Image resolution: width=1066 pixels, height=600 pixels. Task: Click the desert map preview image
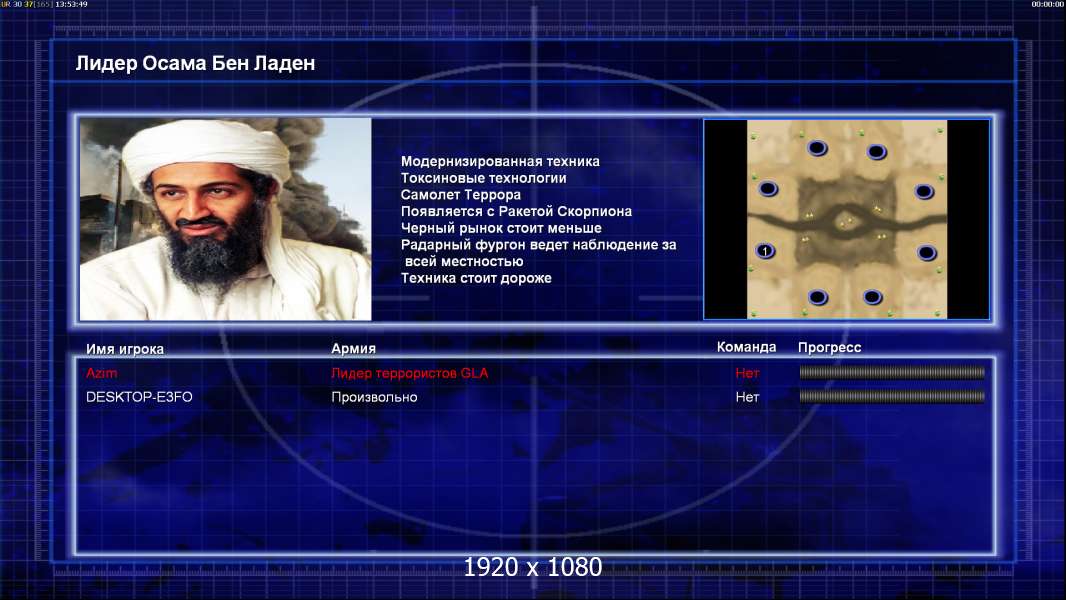click(x=846, y=219)
